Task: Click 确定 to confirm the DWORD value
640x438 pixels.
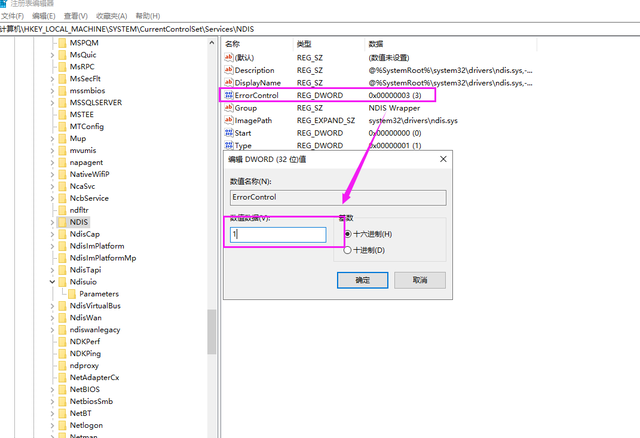Action: 362,280
